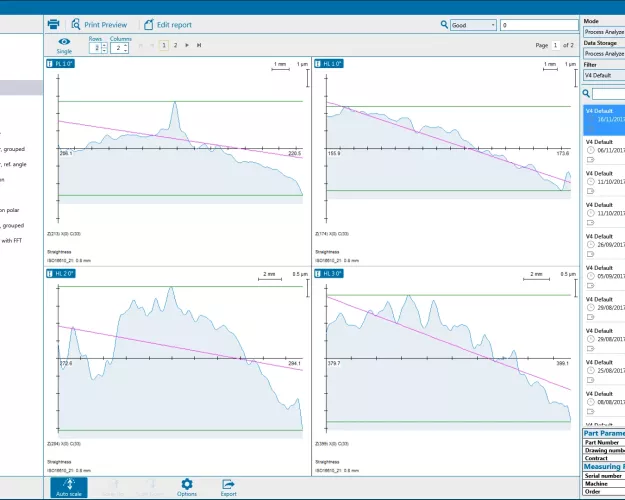Click the next page arrow
625x500 pixels.
point(186,45)
